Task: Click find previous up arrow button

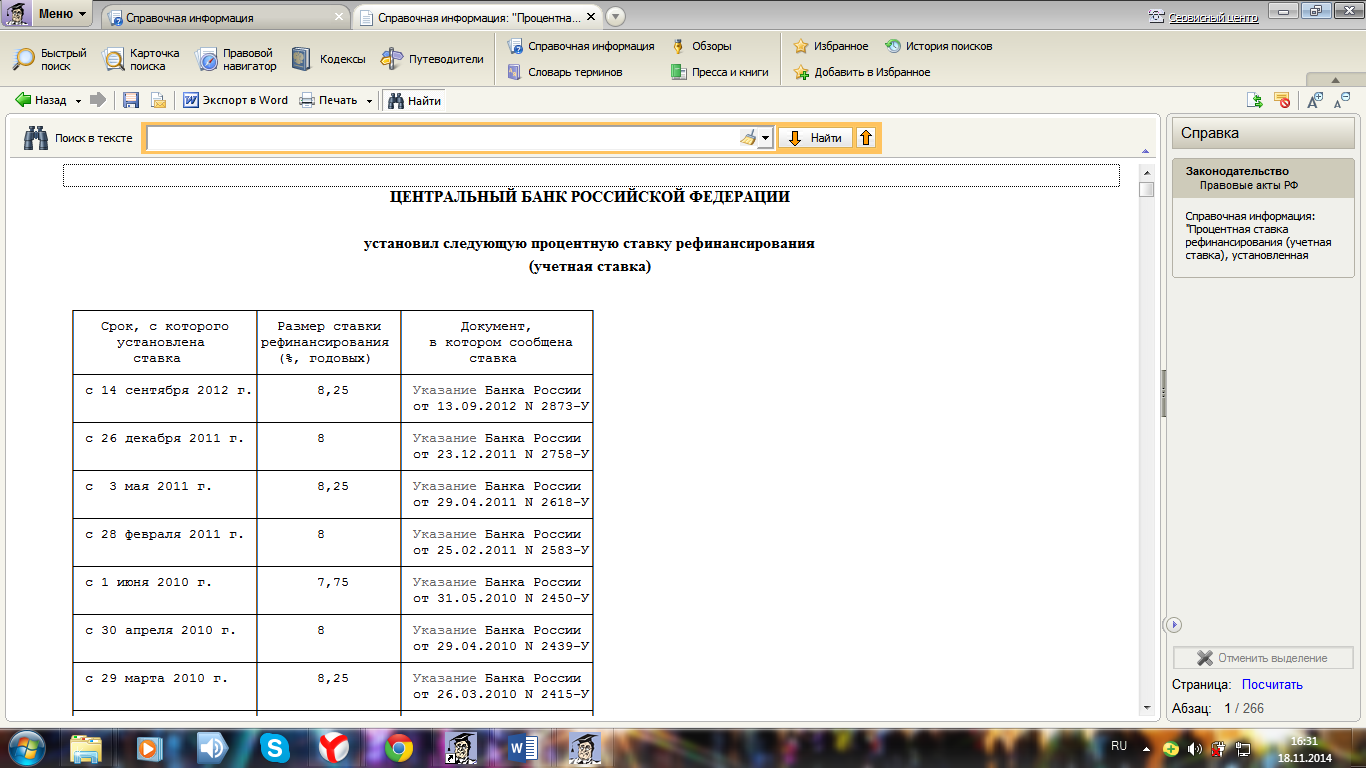Action: 866,138
